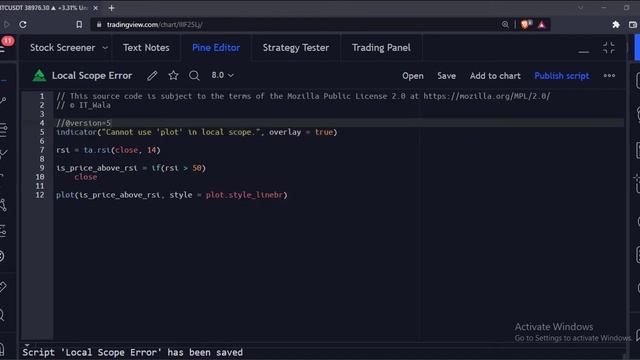
Task: Open the browser zoom magnifier icon
Action: pyautogui.click(x=505, y=24)
